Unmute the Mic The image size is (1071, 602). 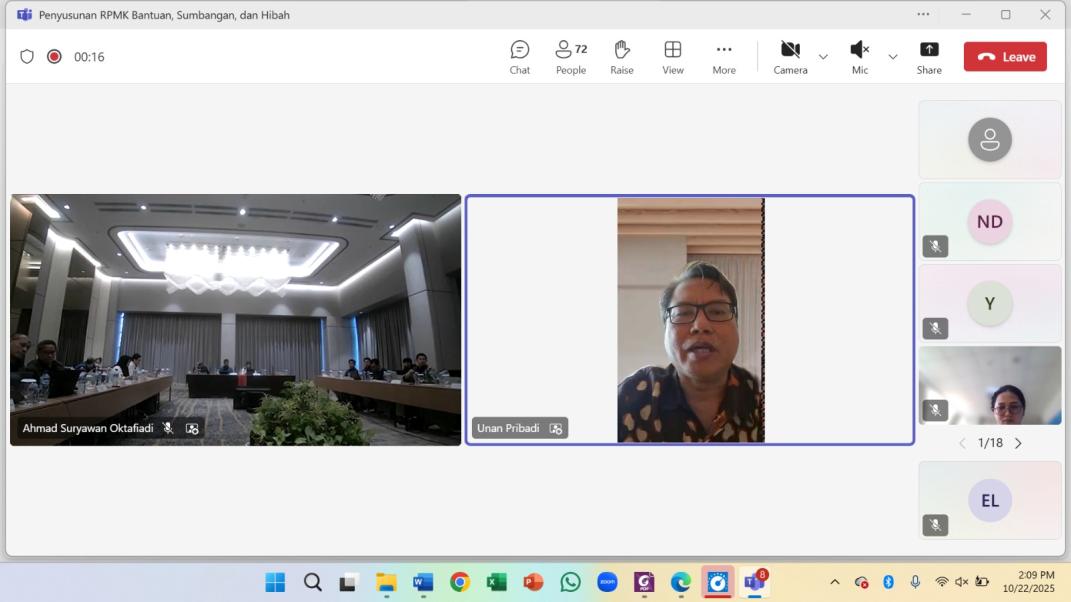tap(859, 57)
